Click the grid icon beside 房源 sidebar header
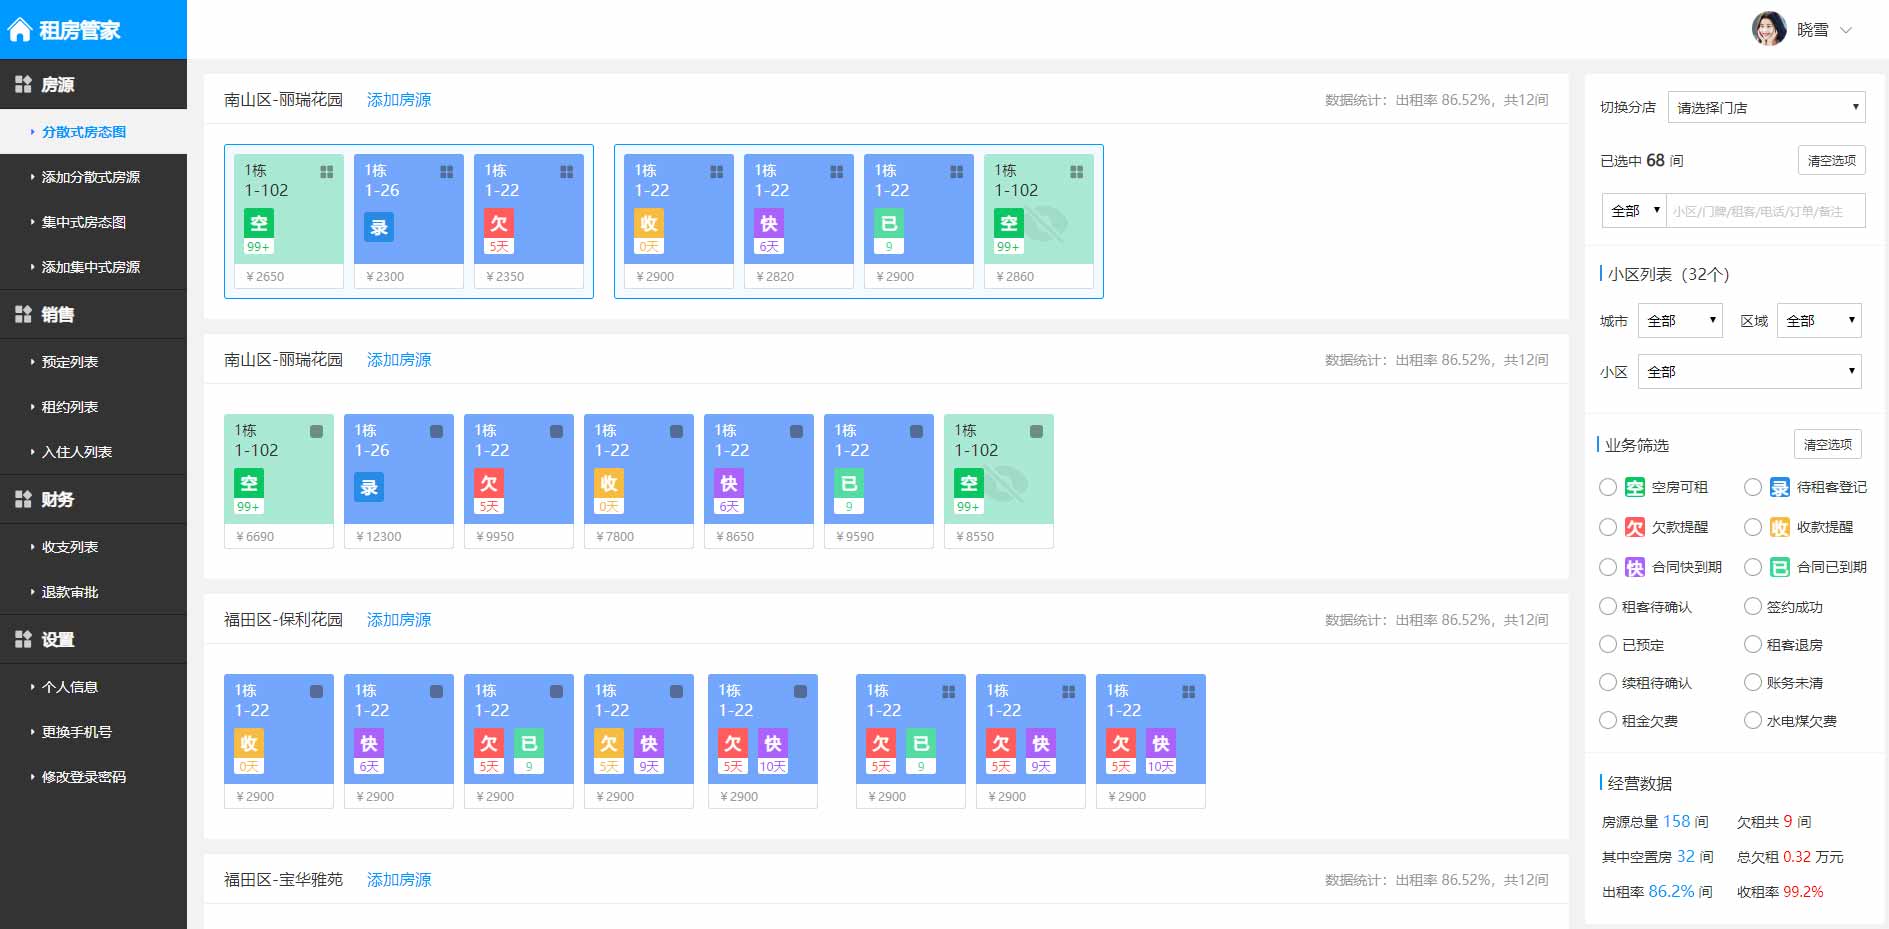Viewport: 1889px width, 929px height. [23, 84]
